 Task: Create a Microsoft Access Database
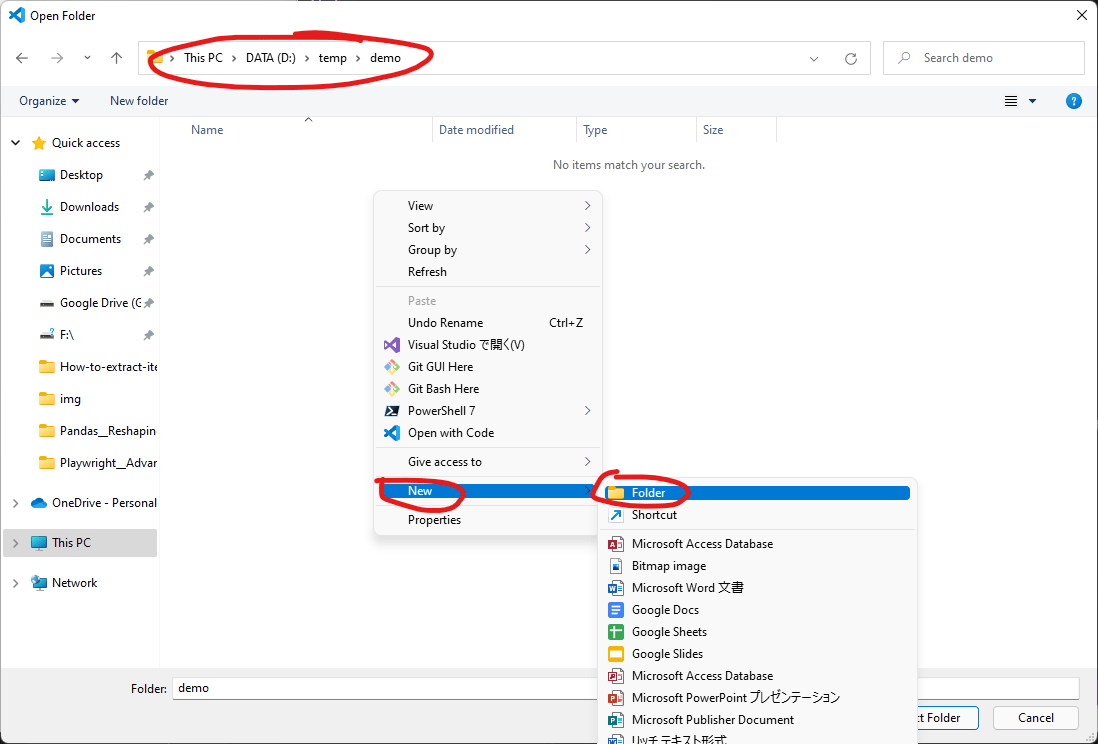702,543
